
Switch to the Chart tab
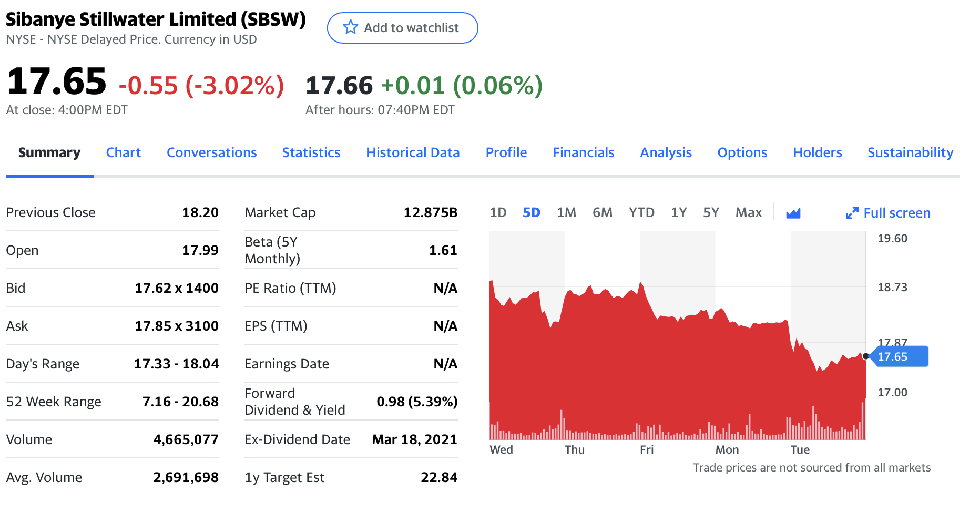[123, 152]
